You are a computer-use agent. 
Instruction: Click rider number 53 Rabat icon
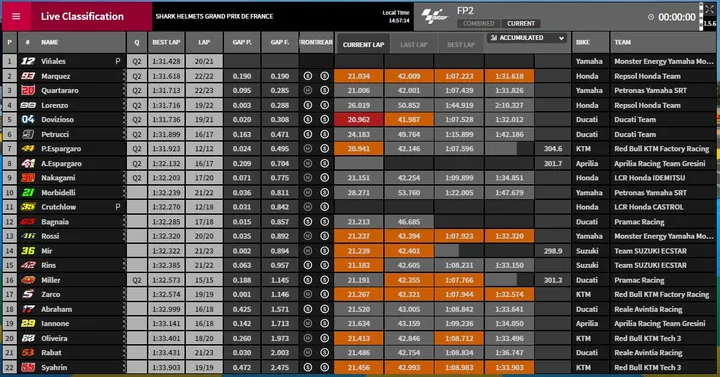click(x=28, y=353)
